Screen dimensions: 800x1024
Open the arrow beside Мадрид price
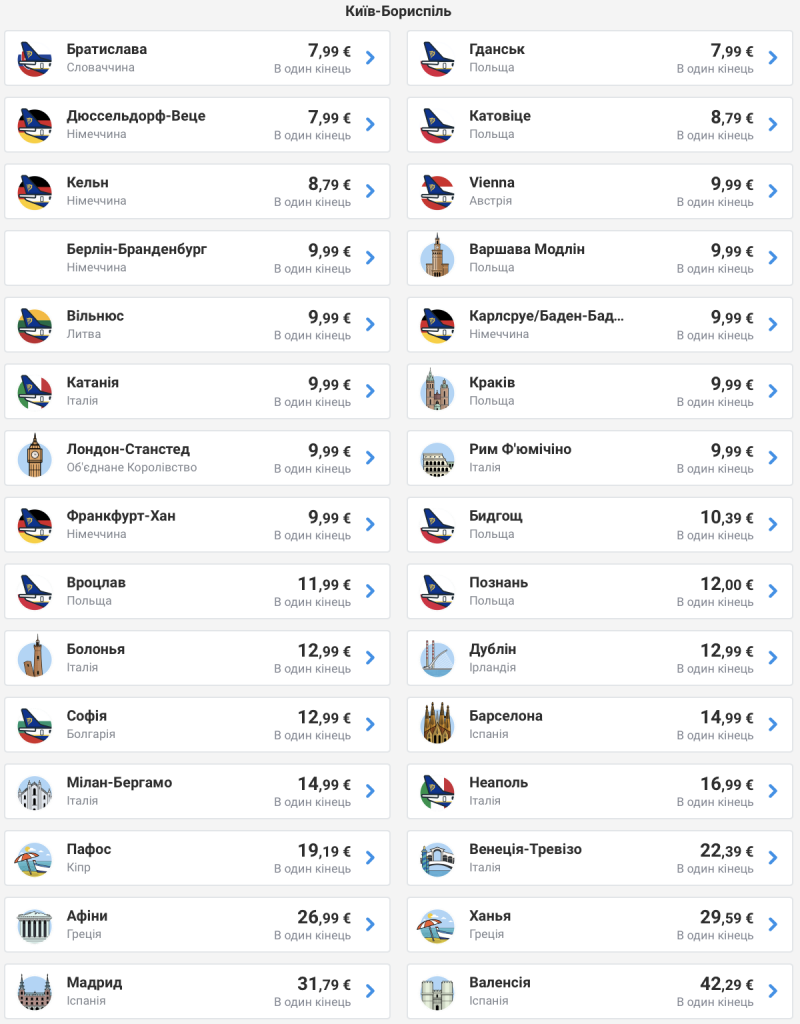(x=370, y=991)
